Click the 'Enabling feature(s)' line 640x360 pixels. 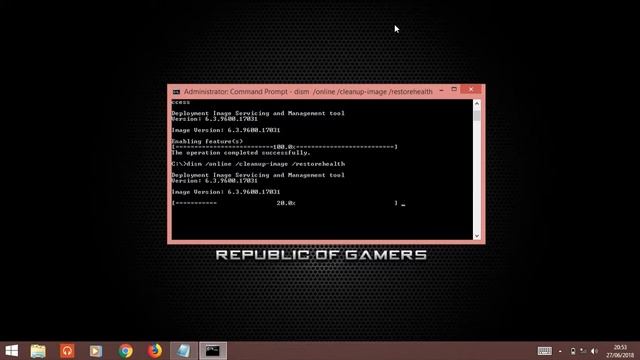point(207,141)
